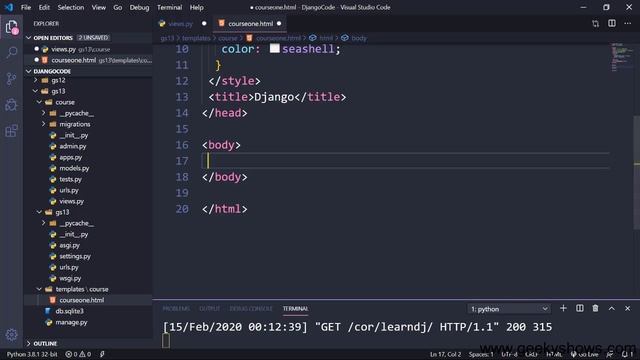The image size is (640, 360).
Task: Open tests.py in course folder
Action: (x=71, y=179)
